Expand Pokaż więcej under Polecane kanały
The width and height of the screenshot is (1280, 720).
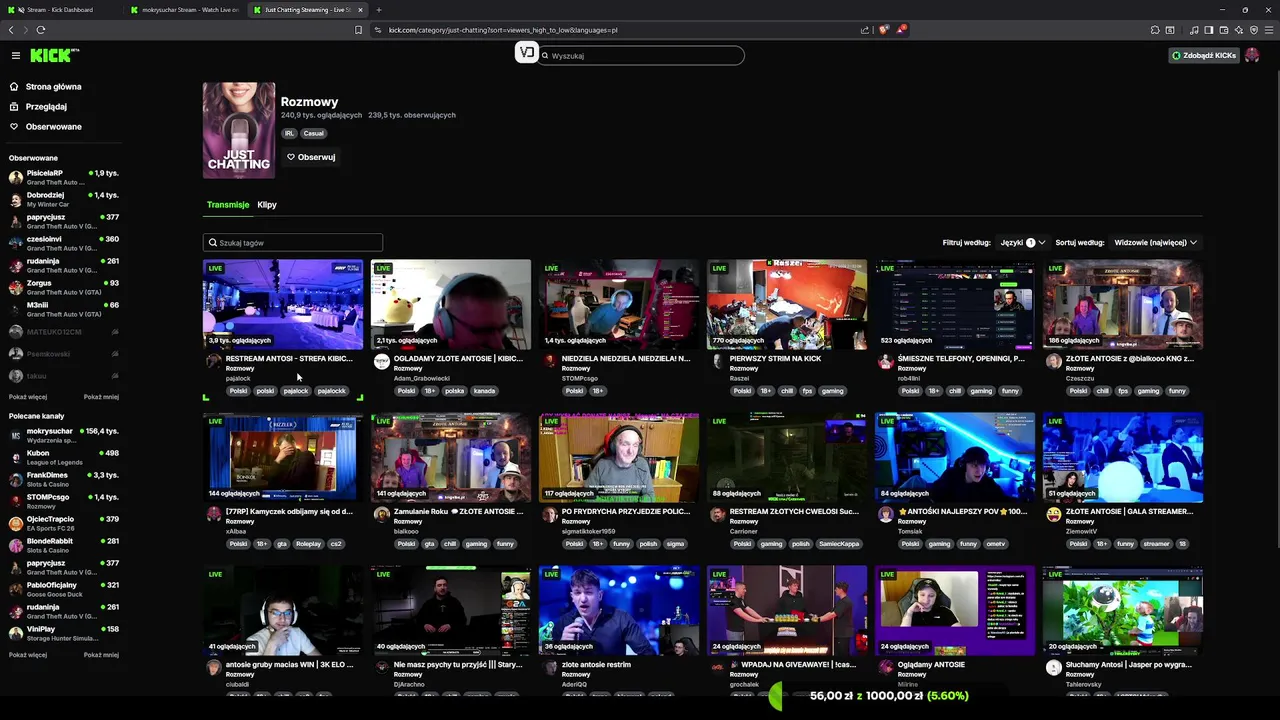click(28, 655)
